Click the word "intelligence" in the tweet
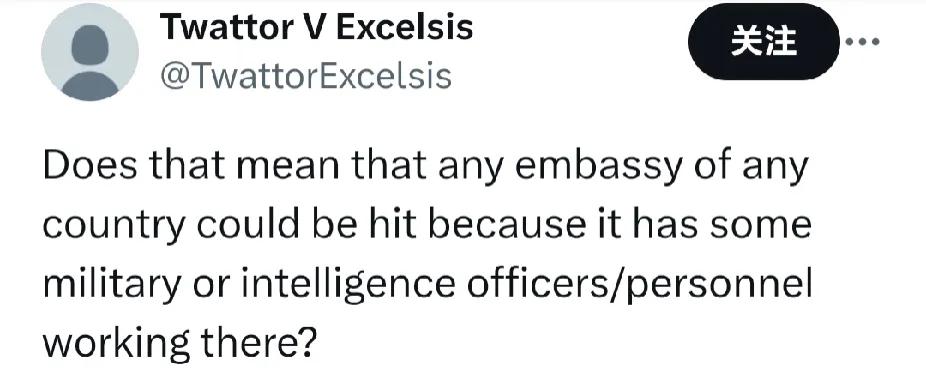This screenshot has height=378, width=926. point(350,286)
